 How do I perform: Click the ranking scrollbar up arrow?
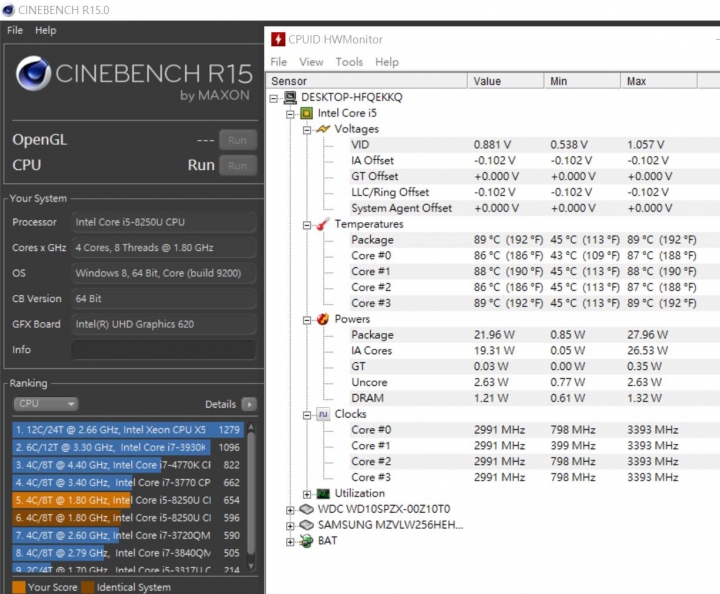click(251, 427)
